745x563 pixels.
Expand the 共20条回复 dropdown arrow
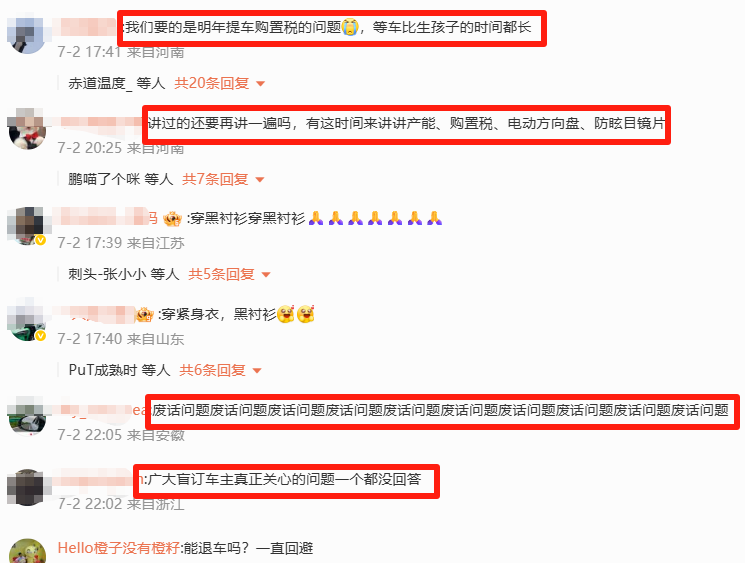pos(260,84)
